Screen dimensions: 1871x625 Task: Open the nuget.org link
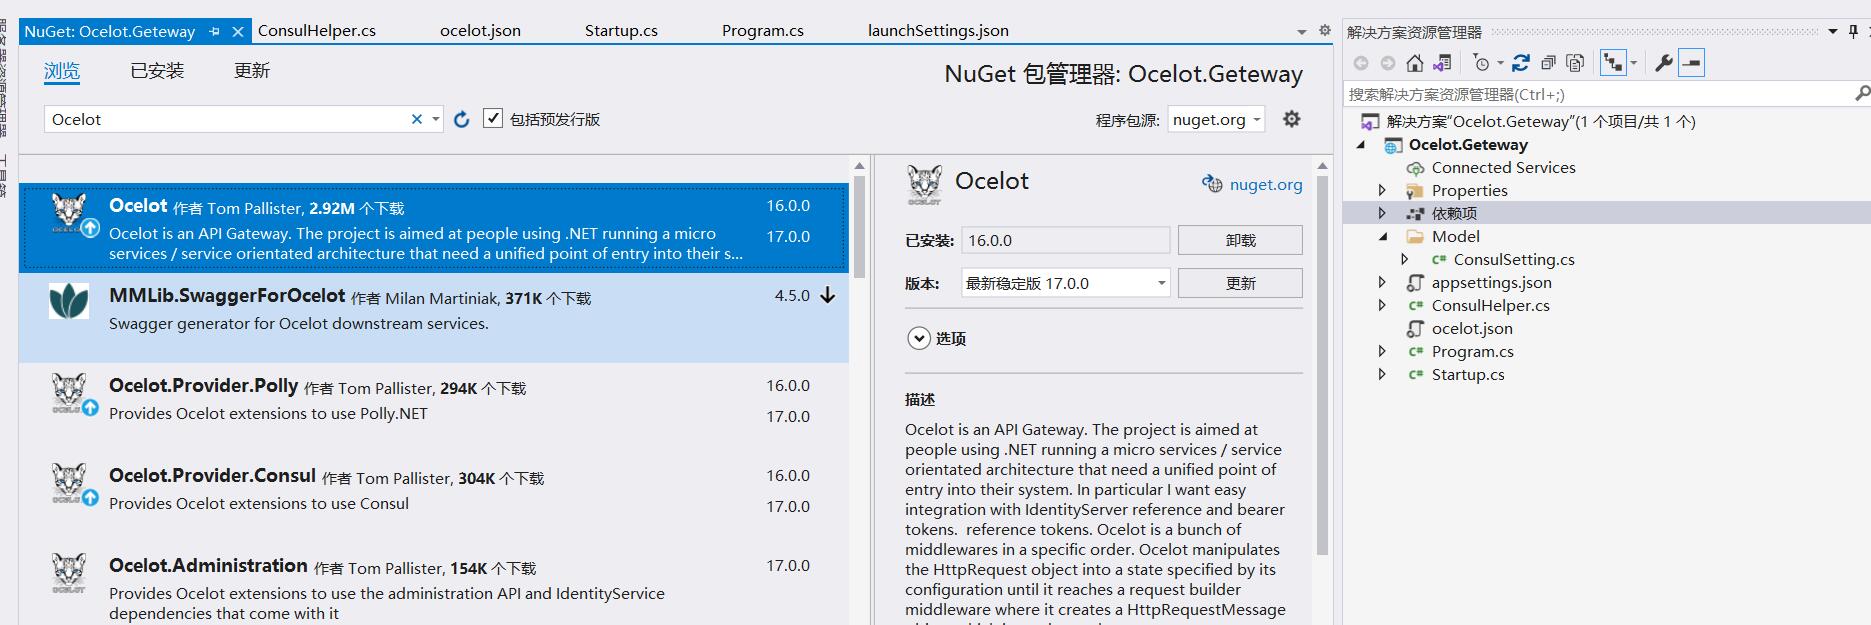tap(1266, 184)
